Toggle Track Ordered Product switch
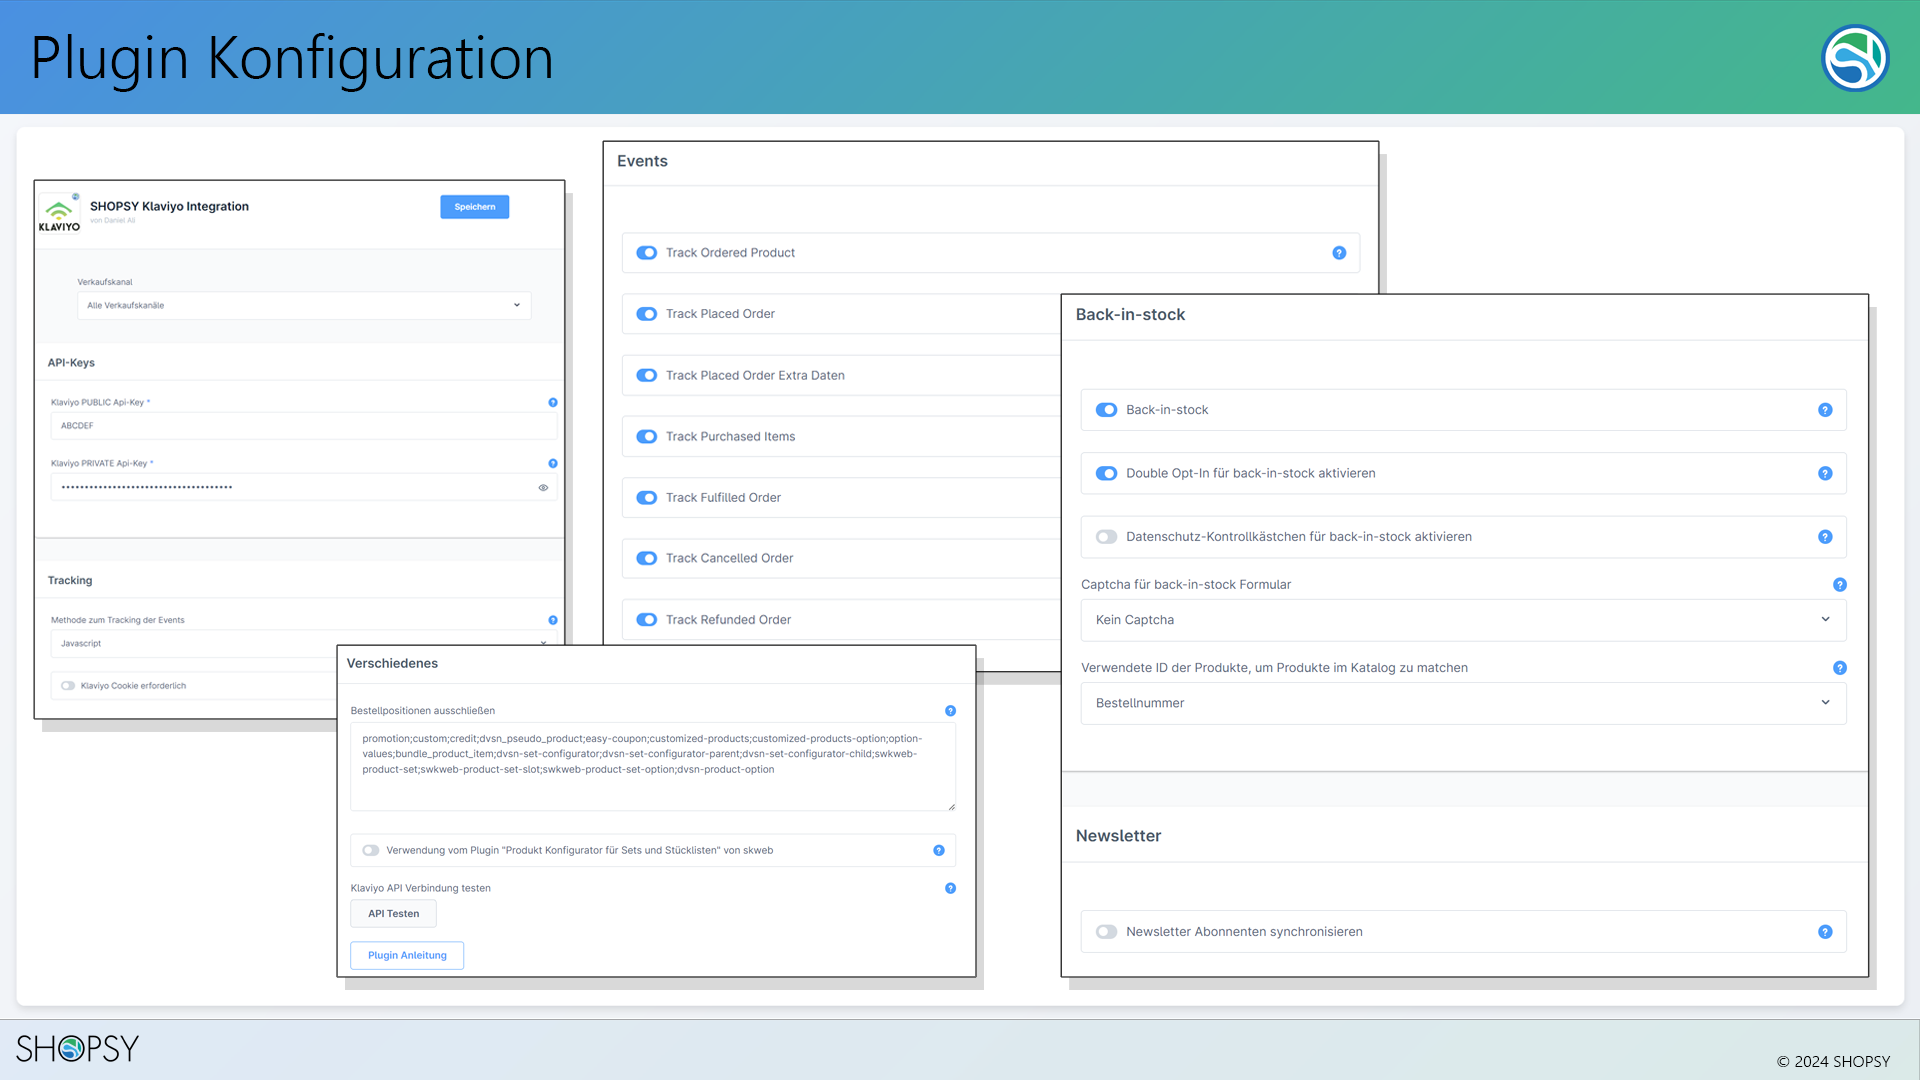The image size is (1920, 1080). (x=647, y=253)
